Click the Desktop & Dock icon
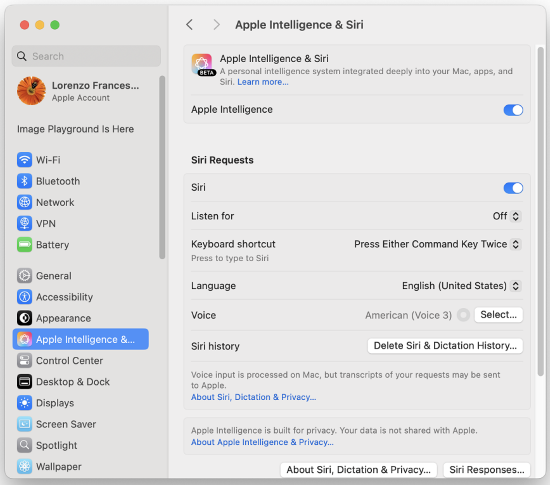The image size is (550, 485). 24,382
